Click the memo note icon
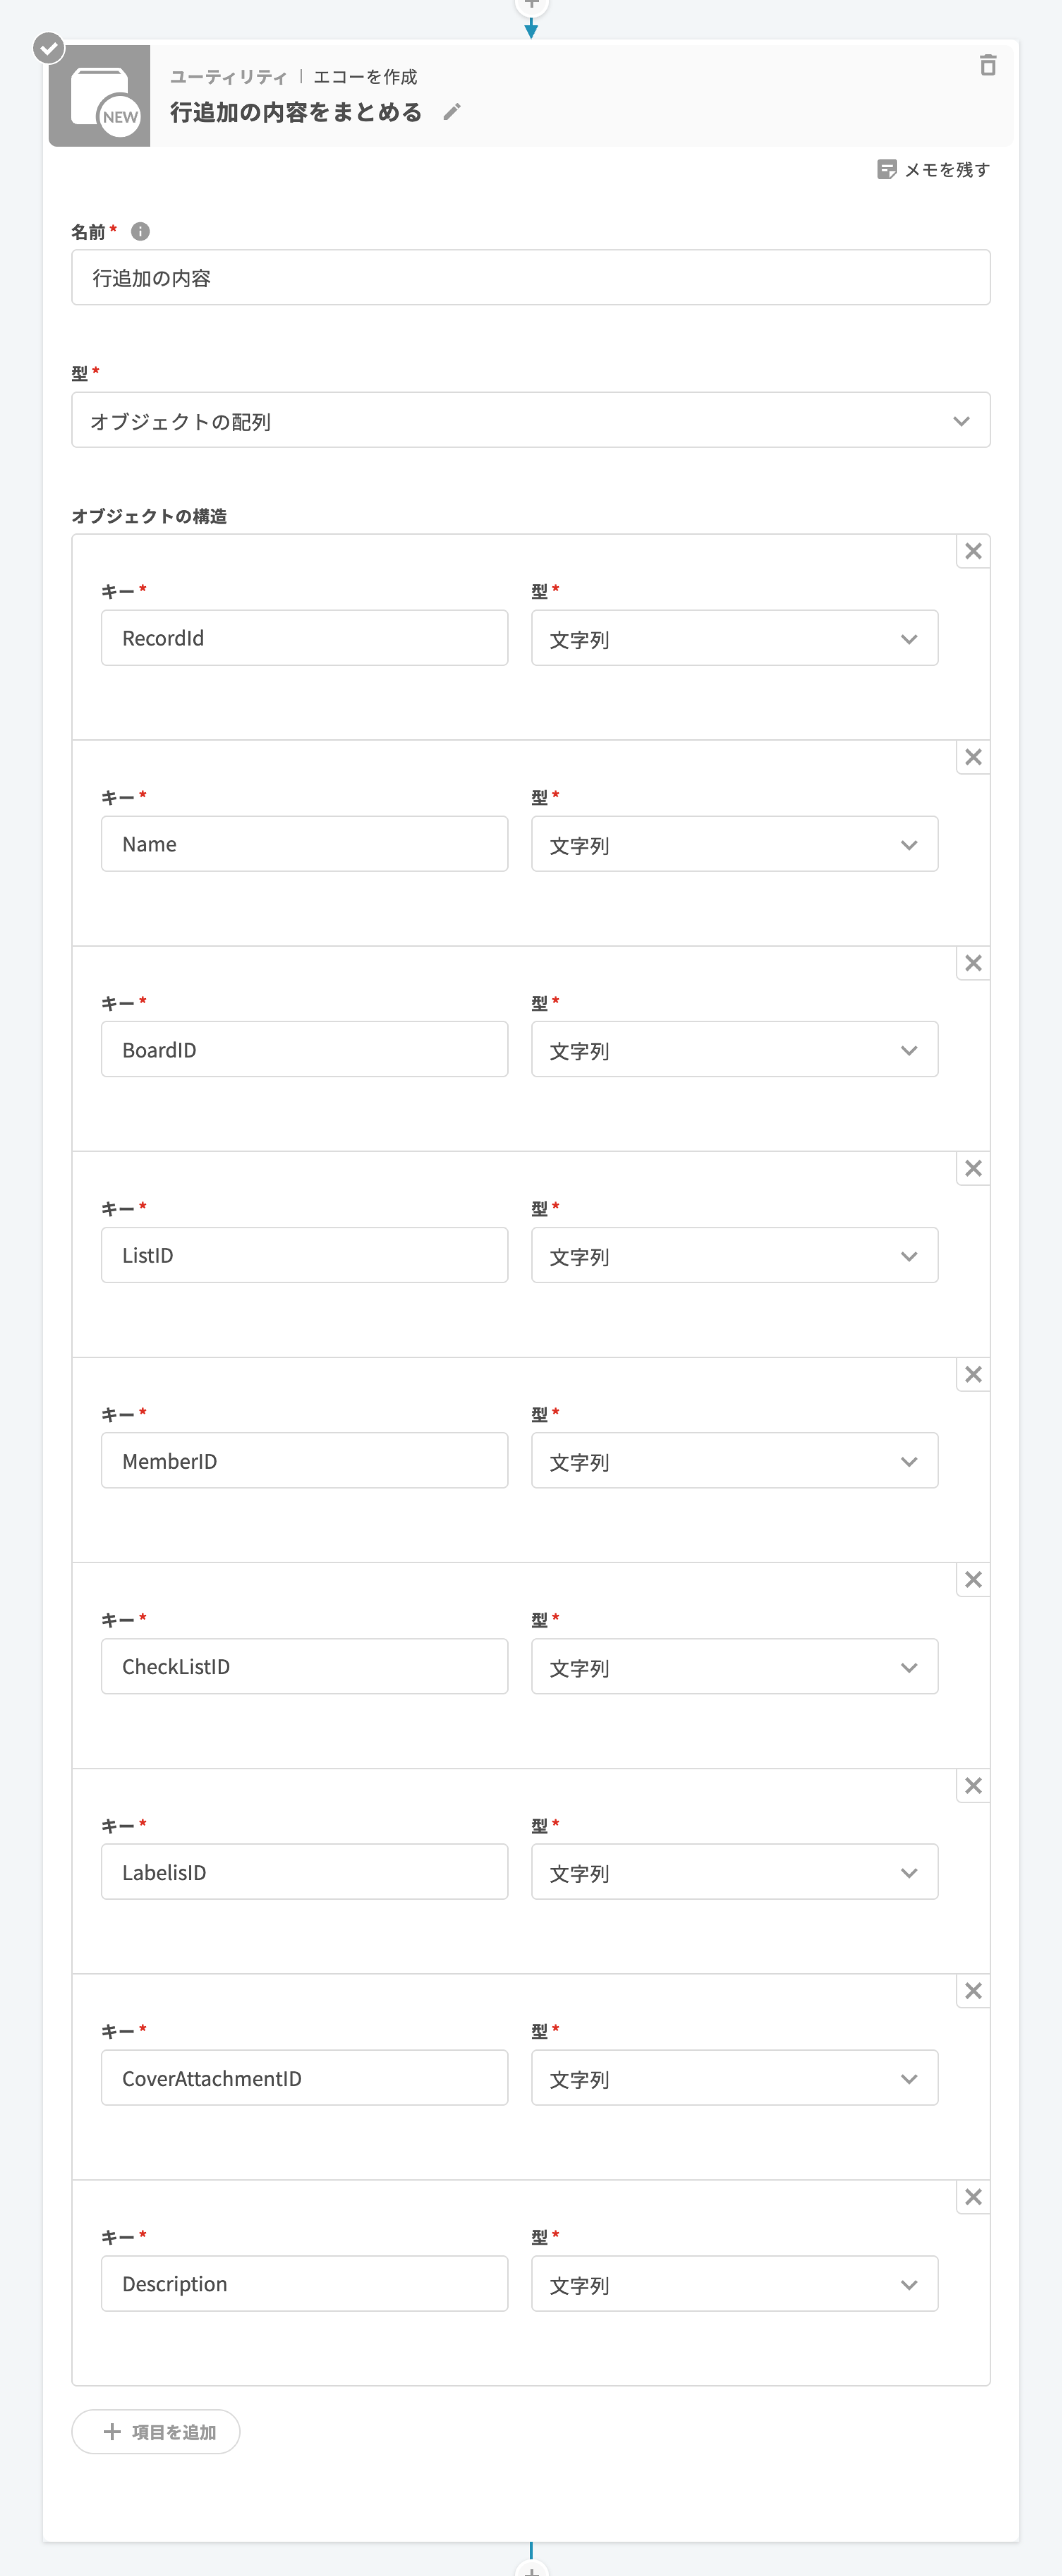 click(886, 170)
